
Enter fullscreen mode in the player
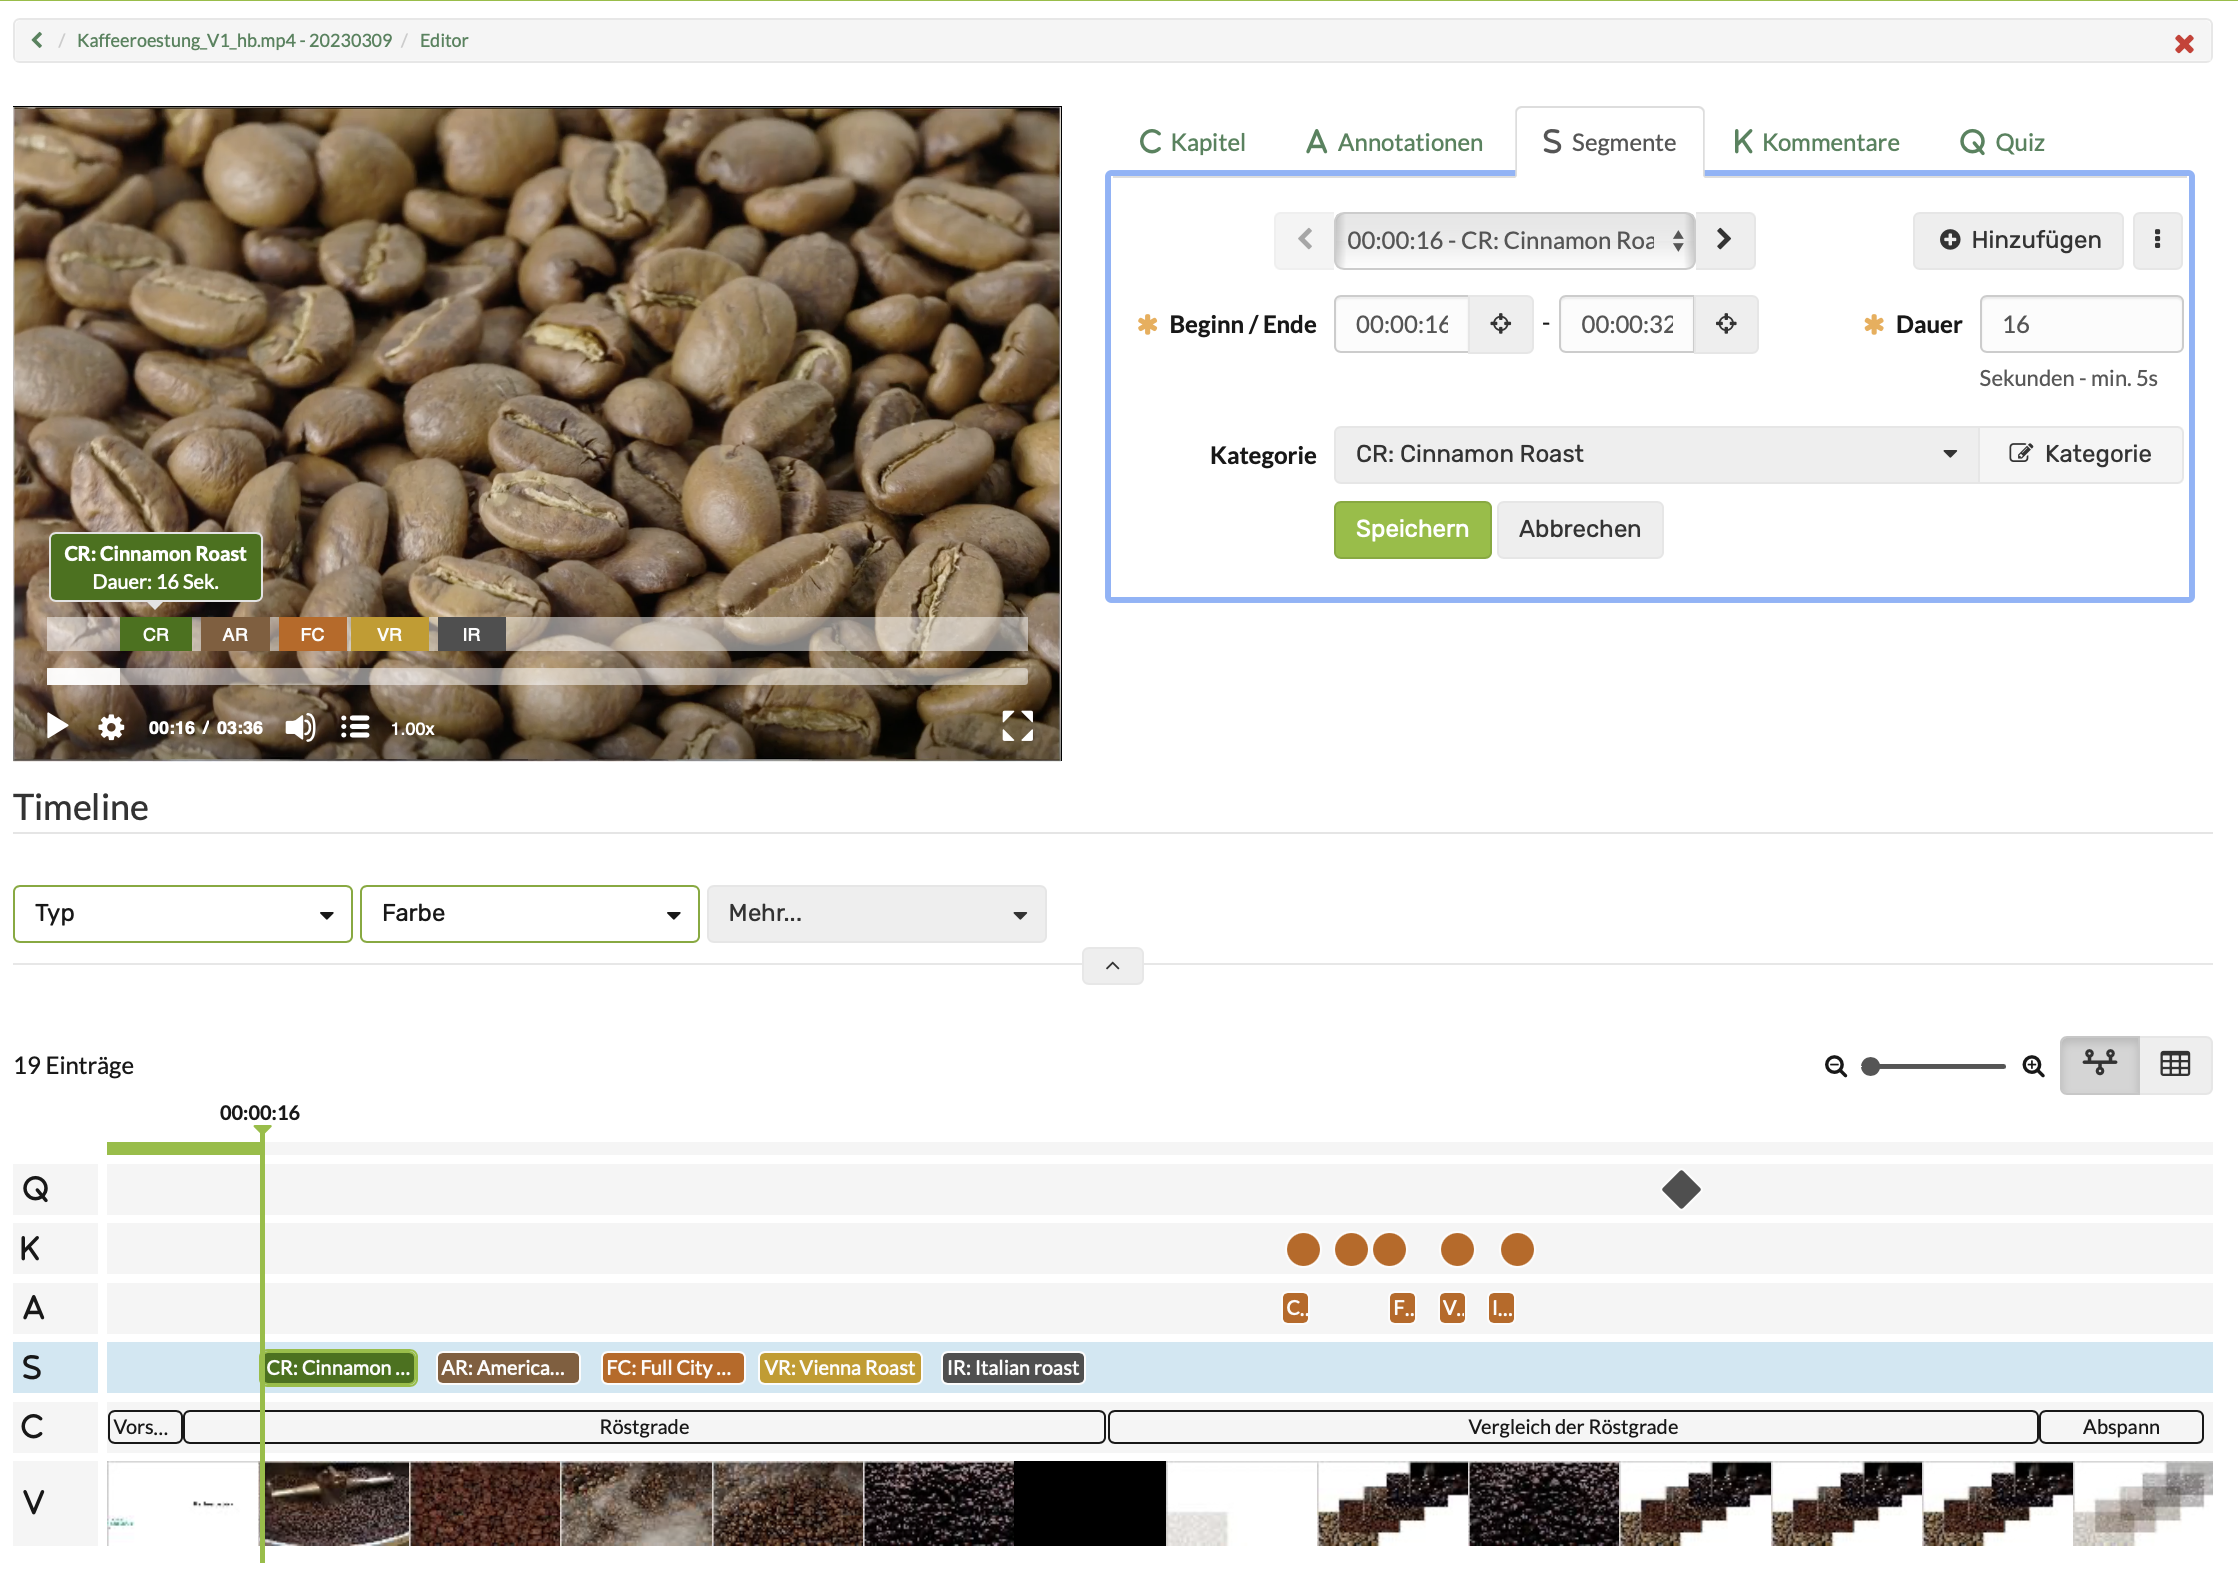click(1017, 726)
